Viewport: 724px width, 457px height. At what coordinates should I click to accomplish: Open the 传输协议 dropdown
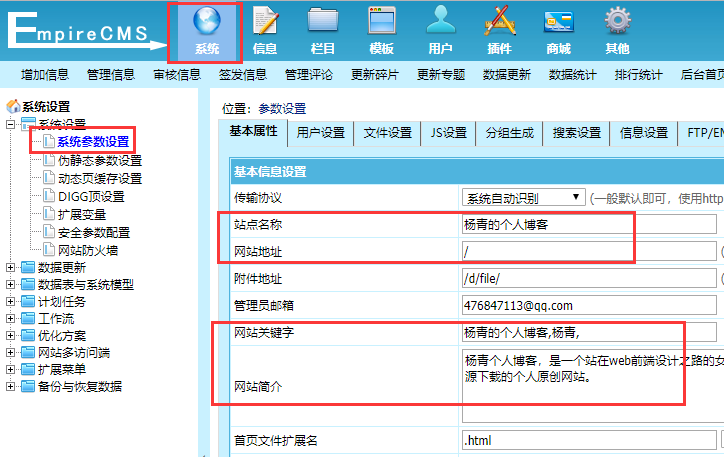click(523, 198)
